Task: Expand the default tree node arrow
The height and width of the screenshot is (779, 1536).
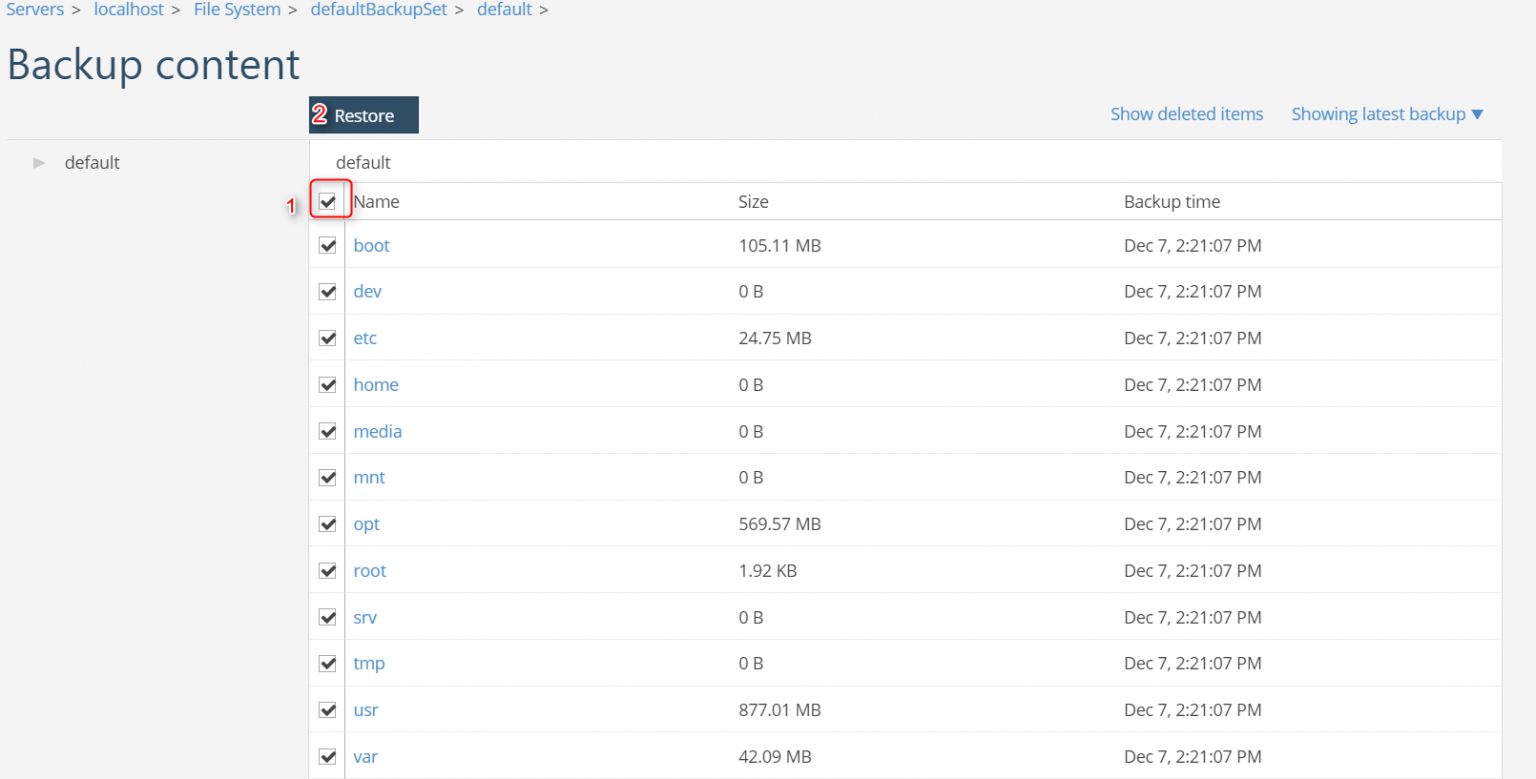Action: point(39,162)
